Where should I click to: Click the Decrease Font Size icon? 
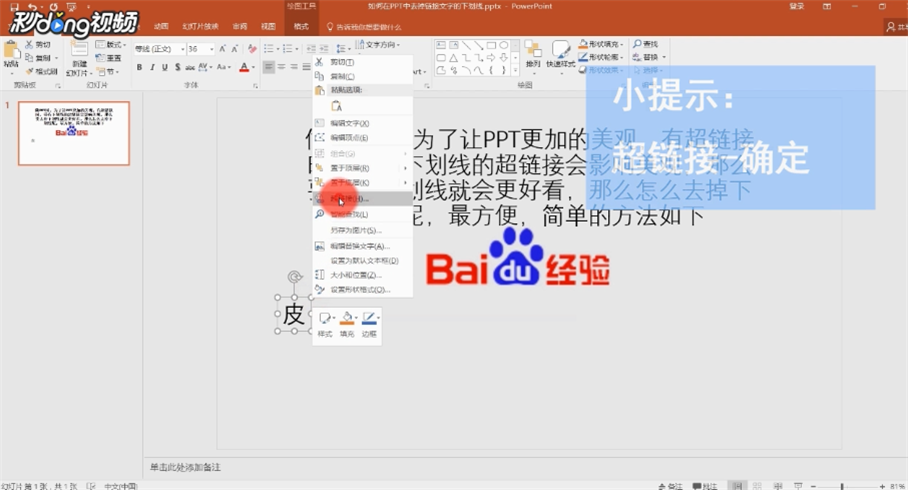pyautogui.click(x=235, y=49)
